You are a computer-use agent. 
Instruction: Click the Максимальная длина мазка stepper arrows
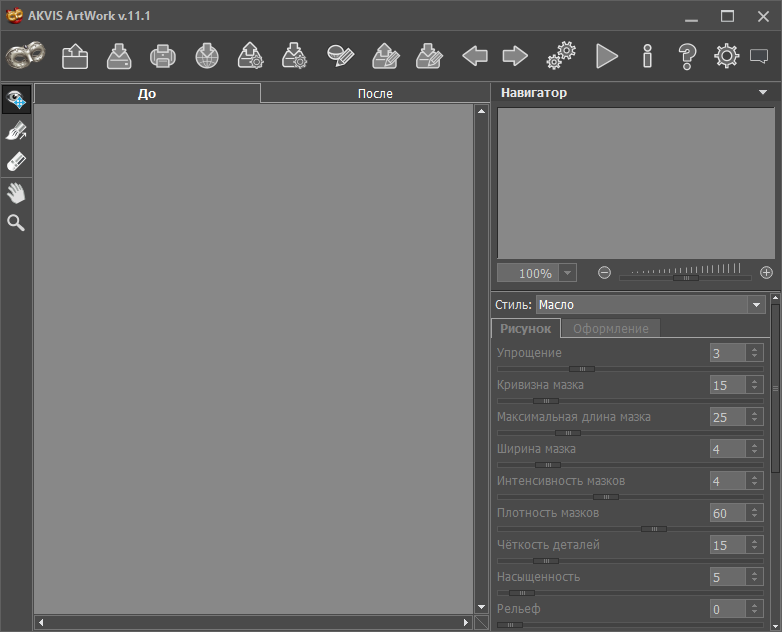click(x=755, y=417)
